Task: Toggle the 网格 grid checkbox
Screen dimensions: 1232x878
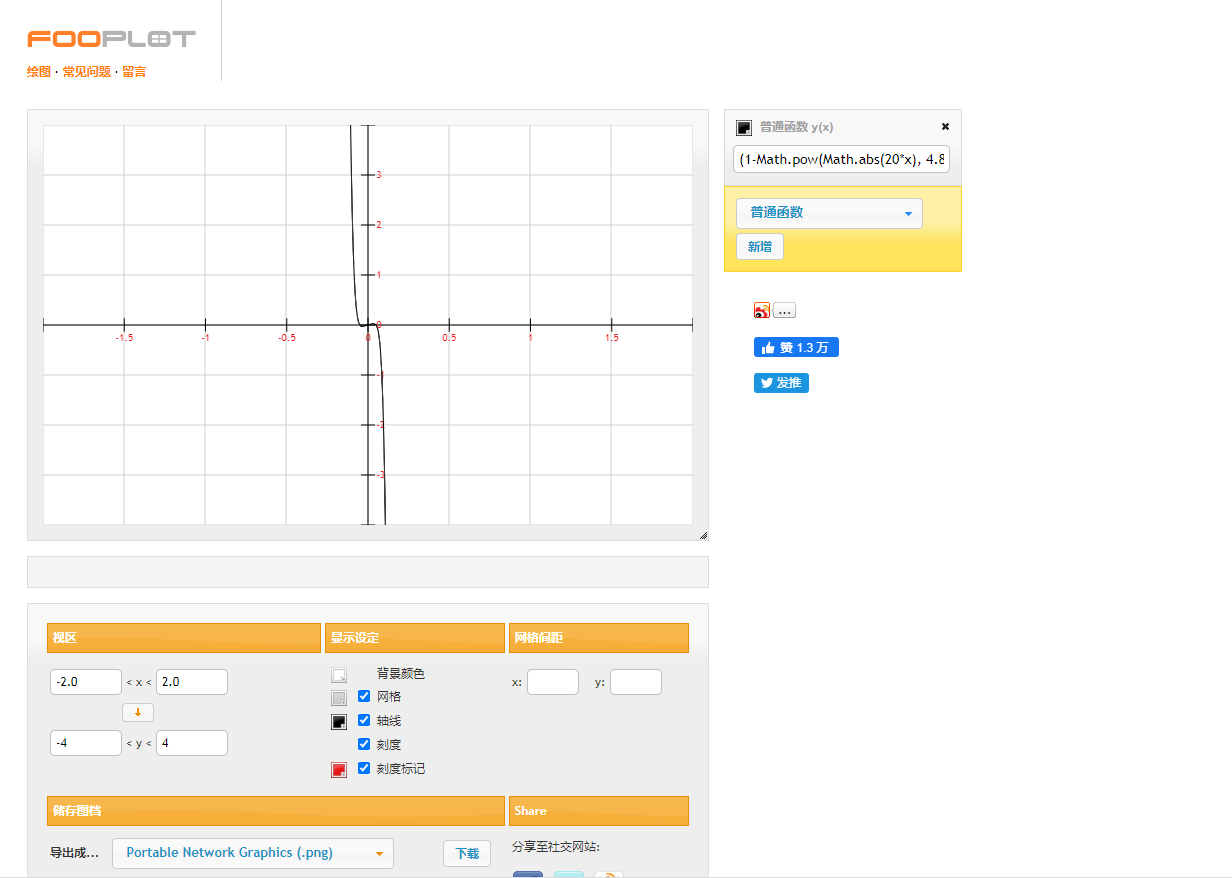Action: tap(364, 696)
